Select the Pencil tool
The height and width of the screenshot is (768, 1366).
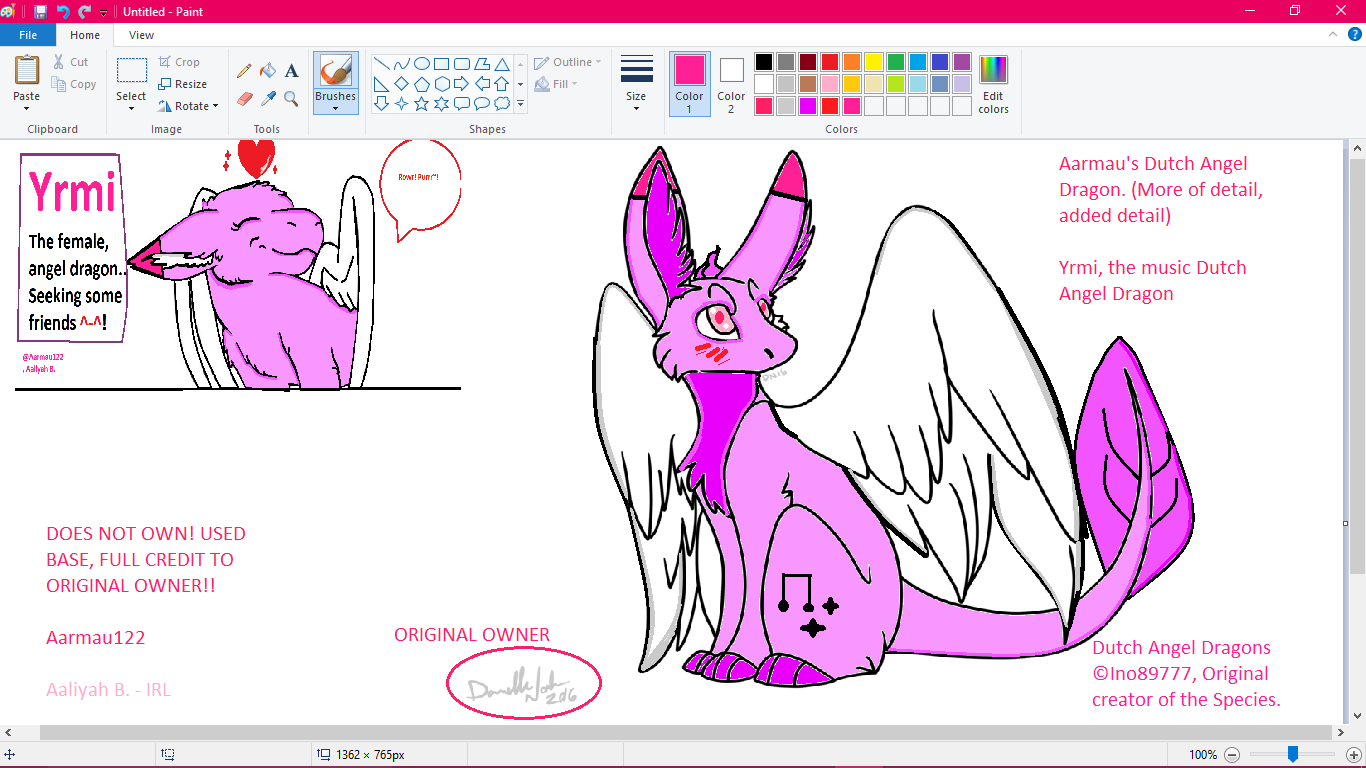click(244, 71)
